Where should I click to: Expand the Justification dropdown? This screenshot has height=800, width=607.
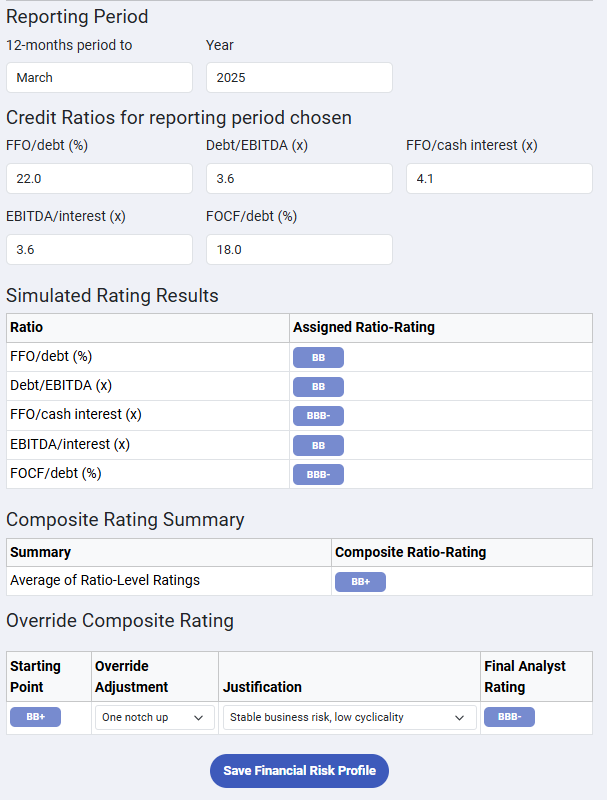pos(348,717)
